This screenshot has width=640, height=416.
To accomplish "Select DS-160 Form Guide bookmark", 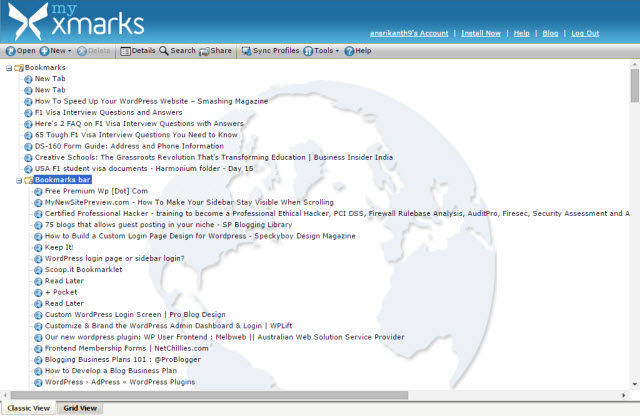I will click(129, 146).
